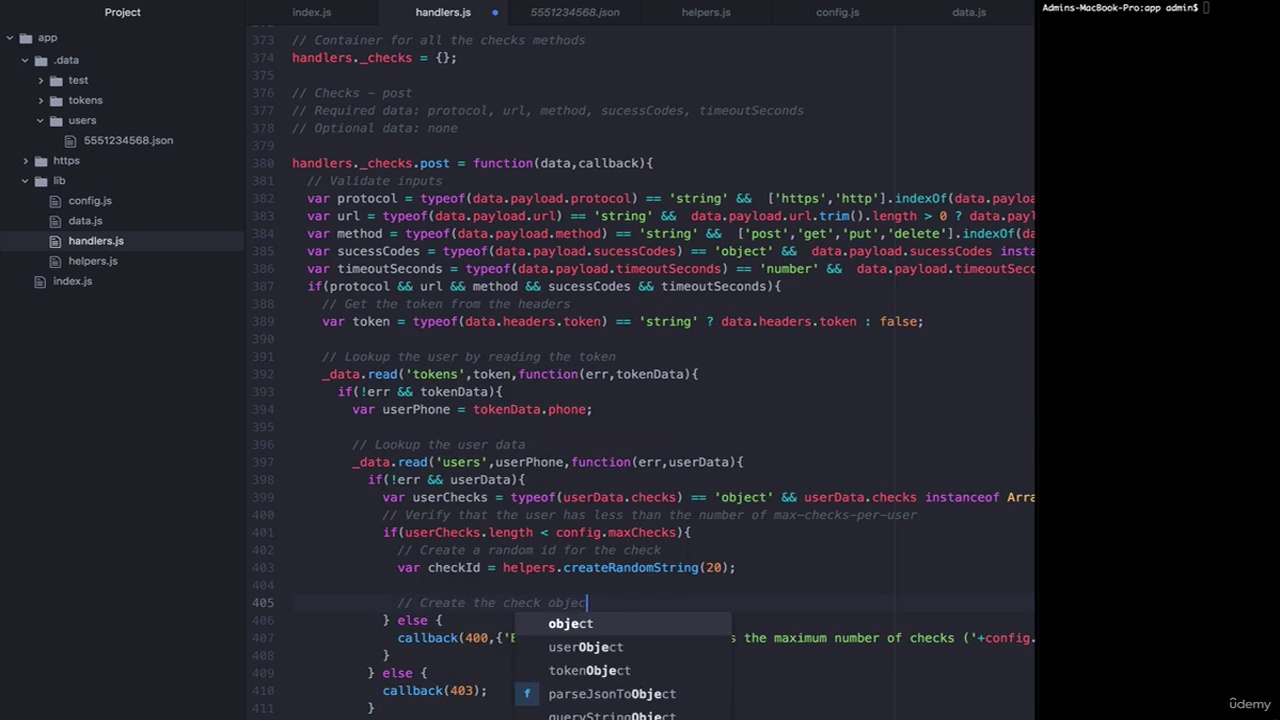
Task: Collapse the lib folder arrow
Action: coord(25,181)
